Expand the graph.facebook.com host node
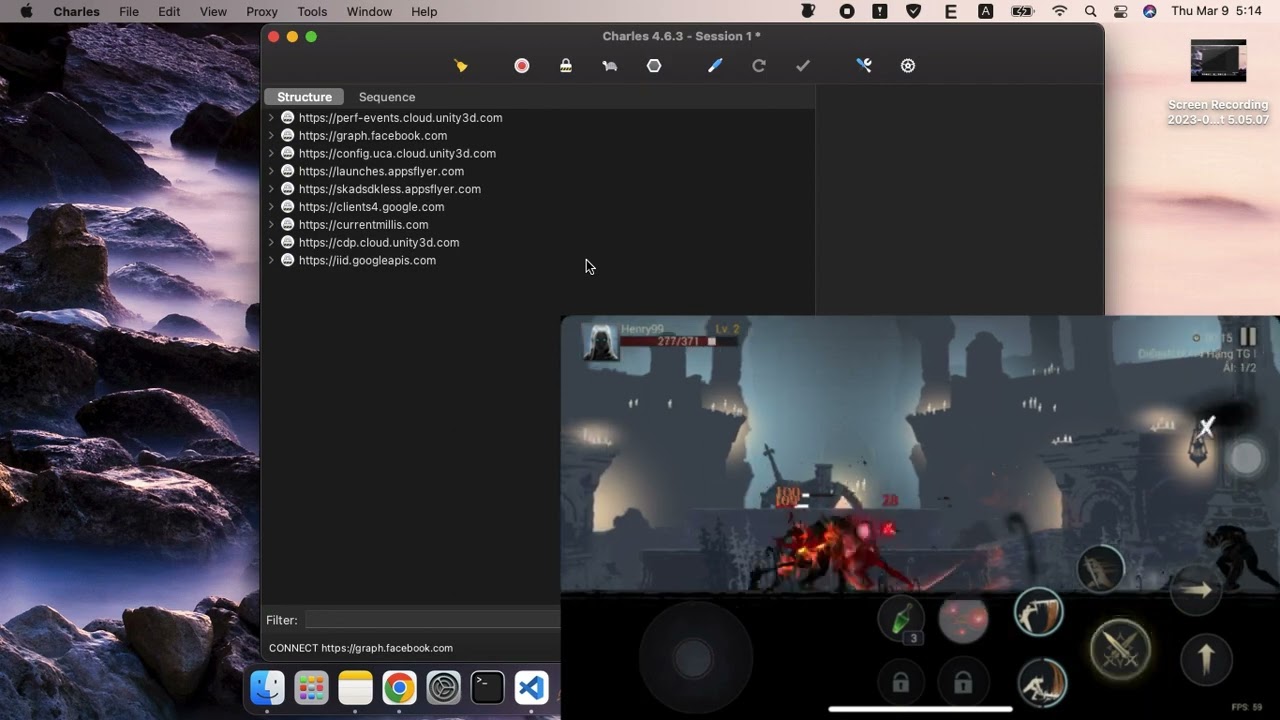The width and height of the screenshot is (1280, 720). point(271,136)
